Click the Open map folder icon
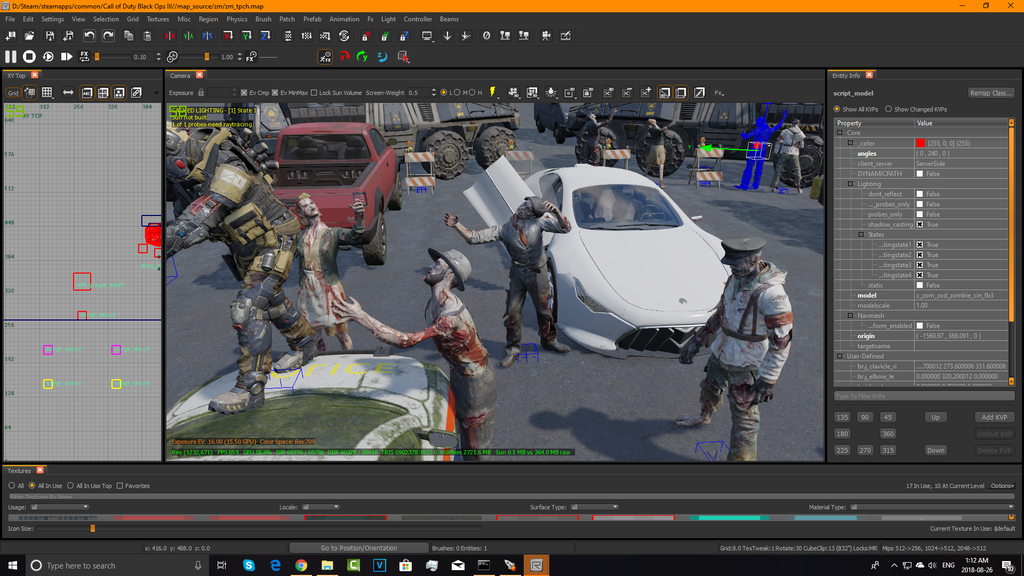The image size is (1024, 576). click(29, 36)
